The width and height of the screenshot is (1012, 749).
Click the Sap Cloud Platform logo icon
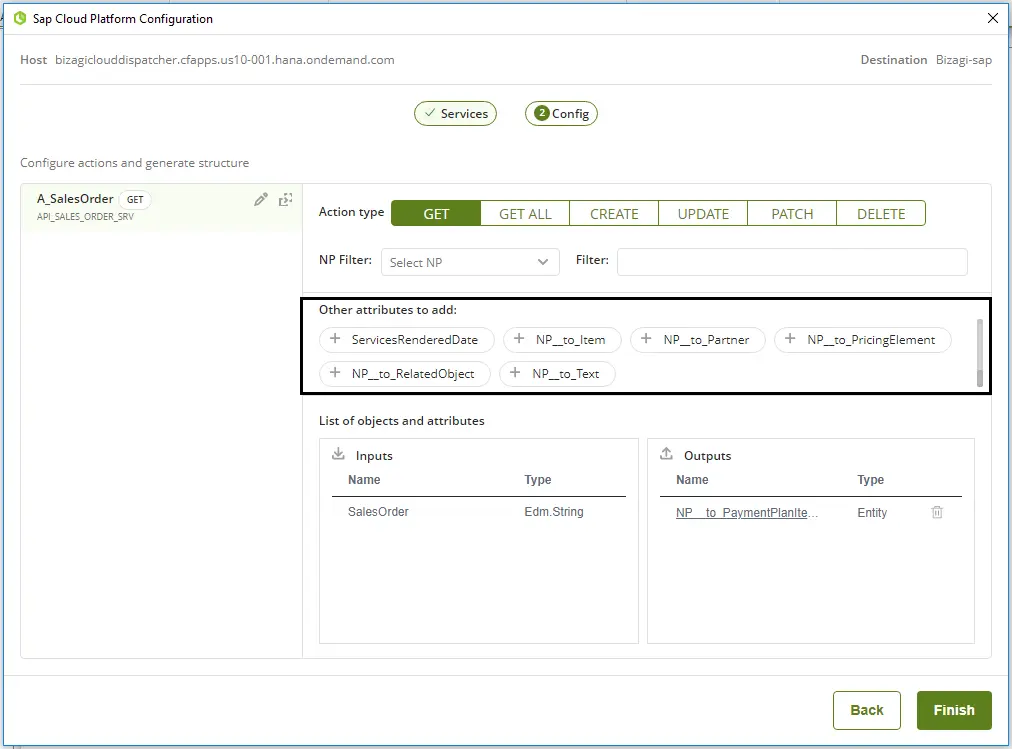[20, 19]
